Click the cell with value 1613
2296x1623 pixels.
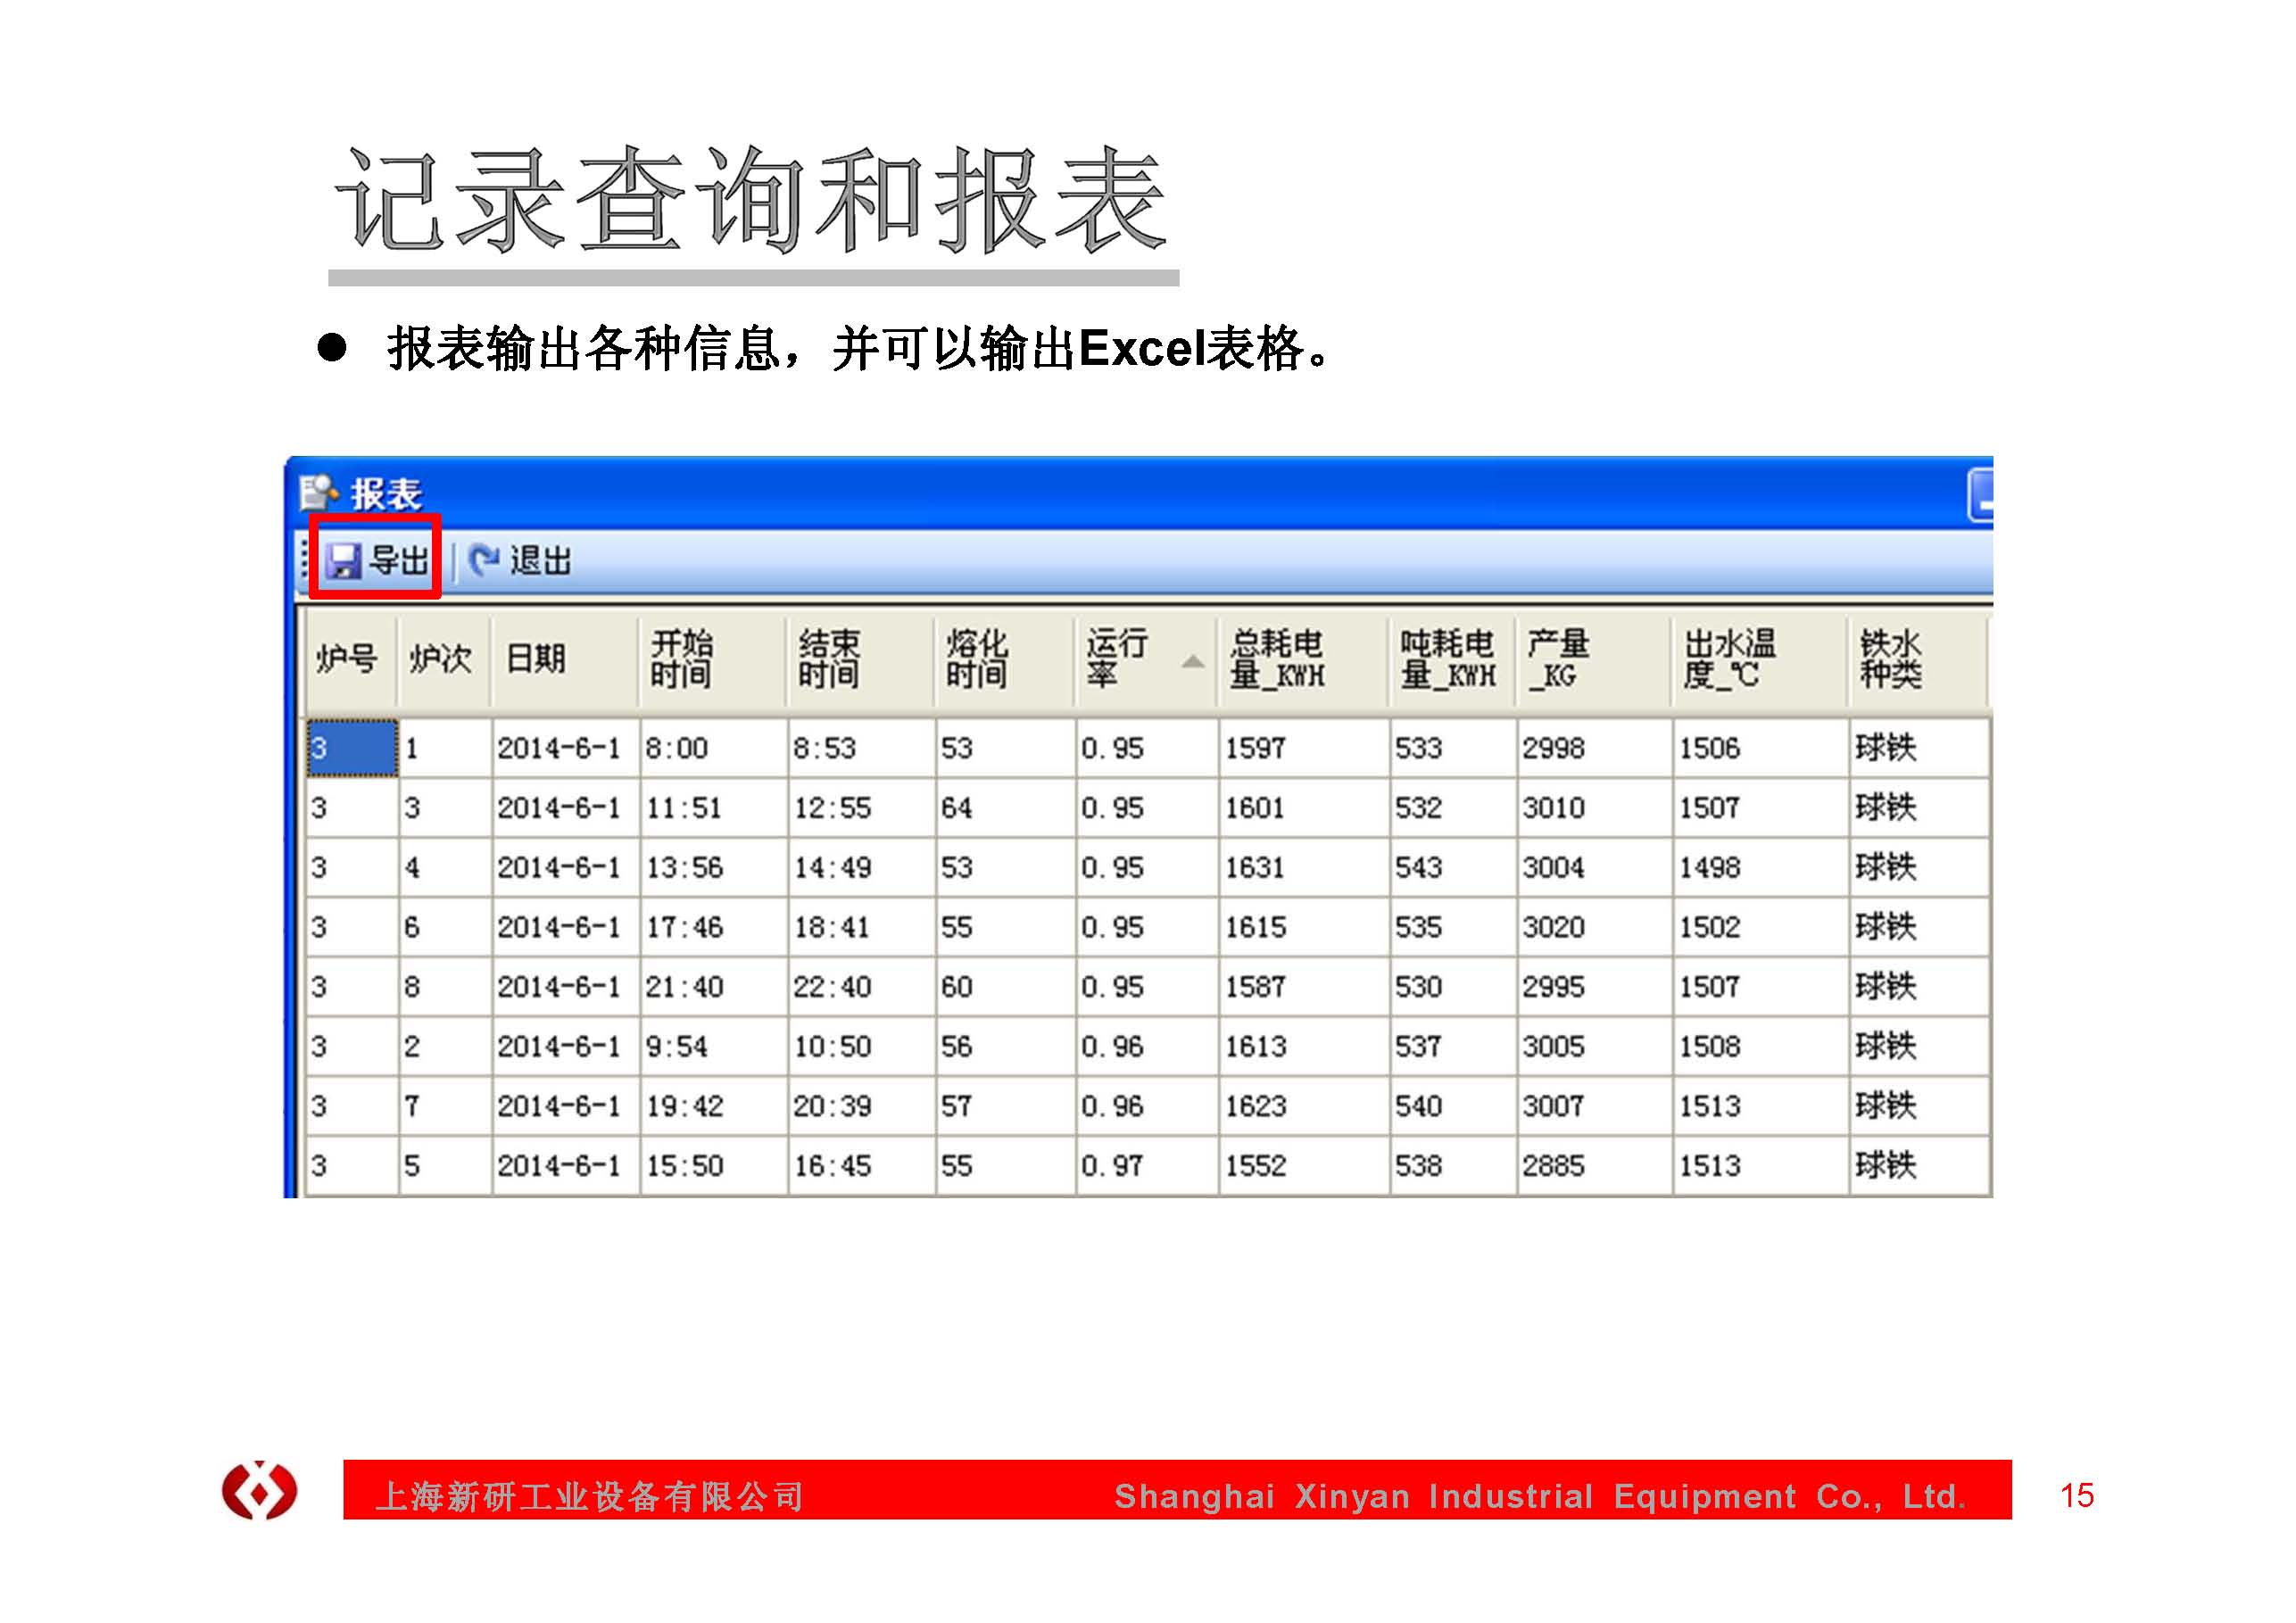pos(1303,1047)
